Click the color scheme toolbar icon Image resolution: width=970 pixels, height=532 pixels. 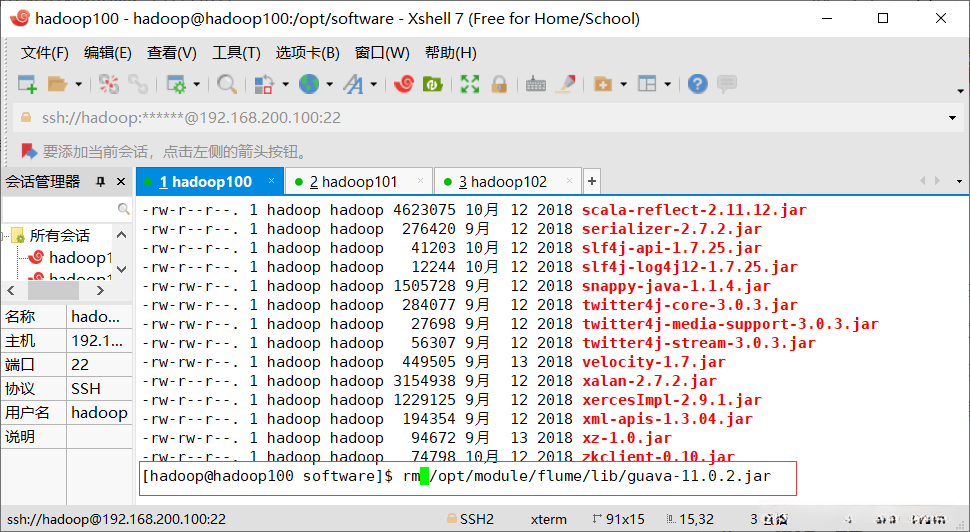265,84
